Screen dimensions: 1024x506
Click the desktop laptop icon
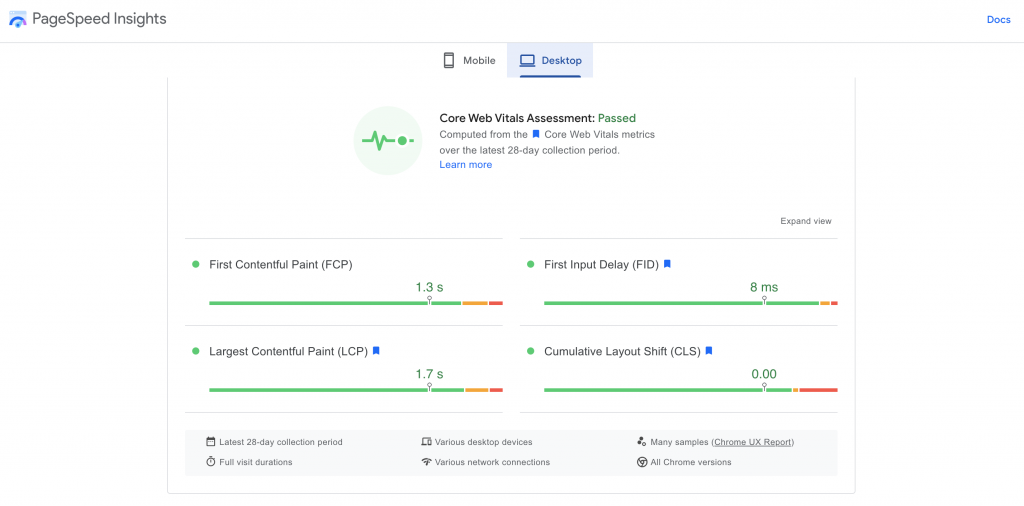[x=527, y=61]
